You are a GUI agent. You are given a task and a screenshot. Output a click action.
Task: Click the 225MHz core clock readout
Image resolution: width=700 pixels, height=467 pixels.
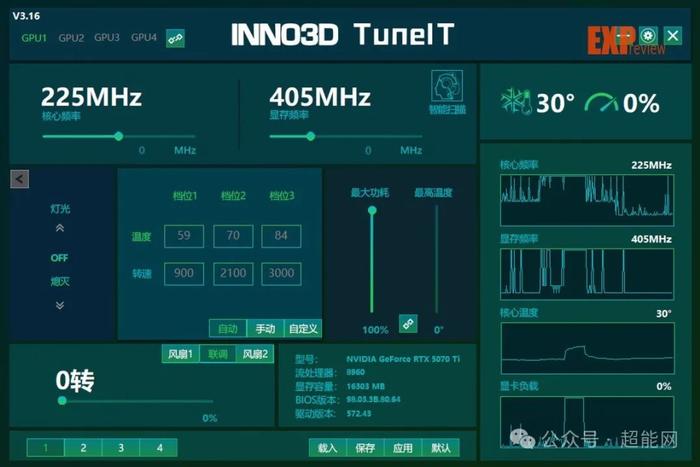tap(92, 96)
